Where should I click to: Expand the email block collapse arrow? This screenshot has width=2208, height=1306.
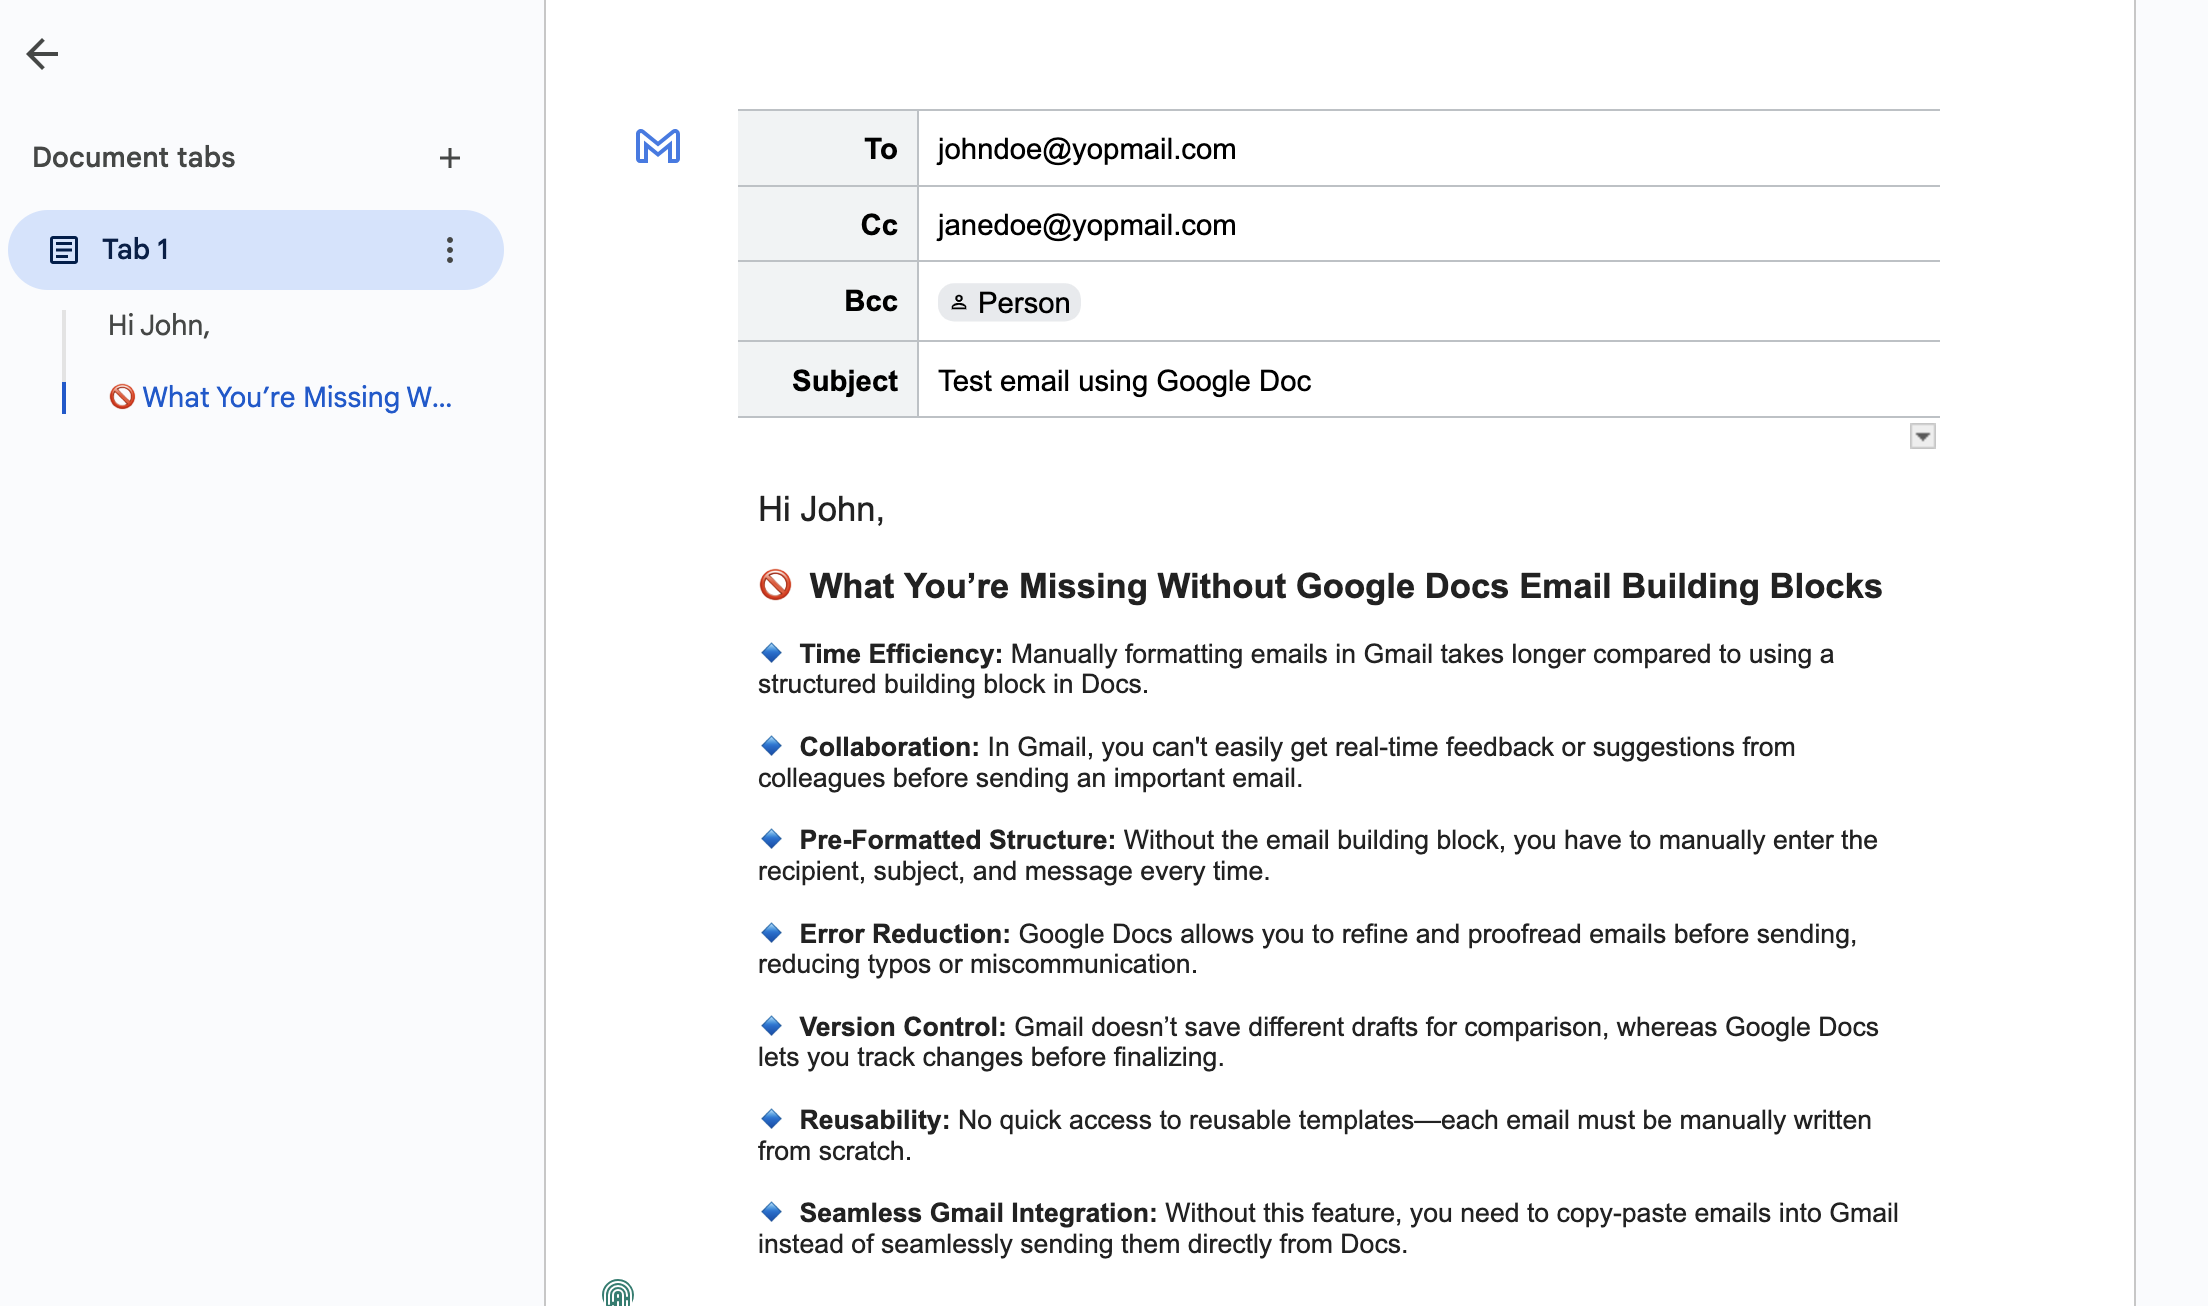1923,435
